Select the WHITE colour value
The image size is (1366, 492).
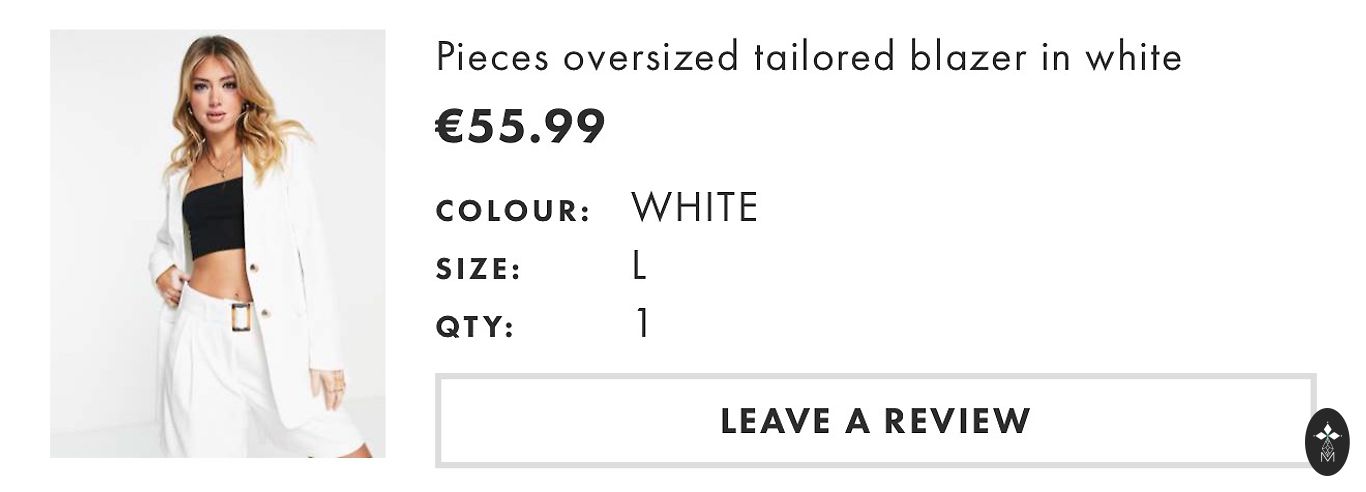coord(694,208)
